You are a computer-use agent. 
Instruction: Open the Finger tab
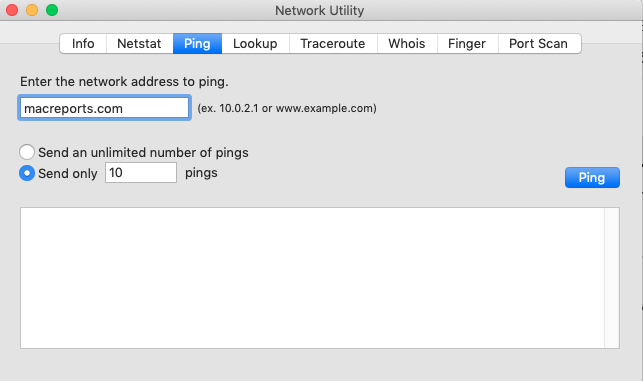click(467, 43)
